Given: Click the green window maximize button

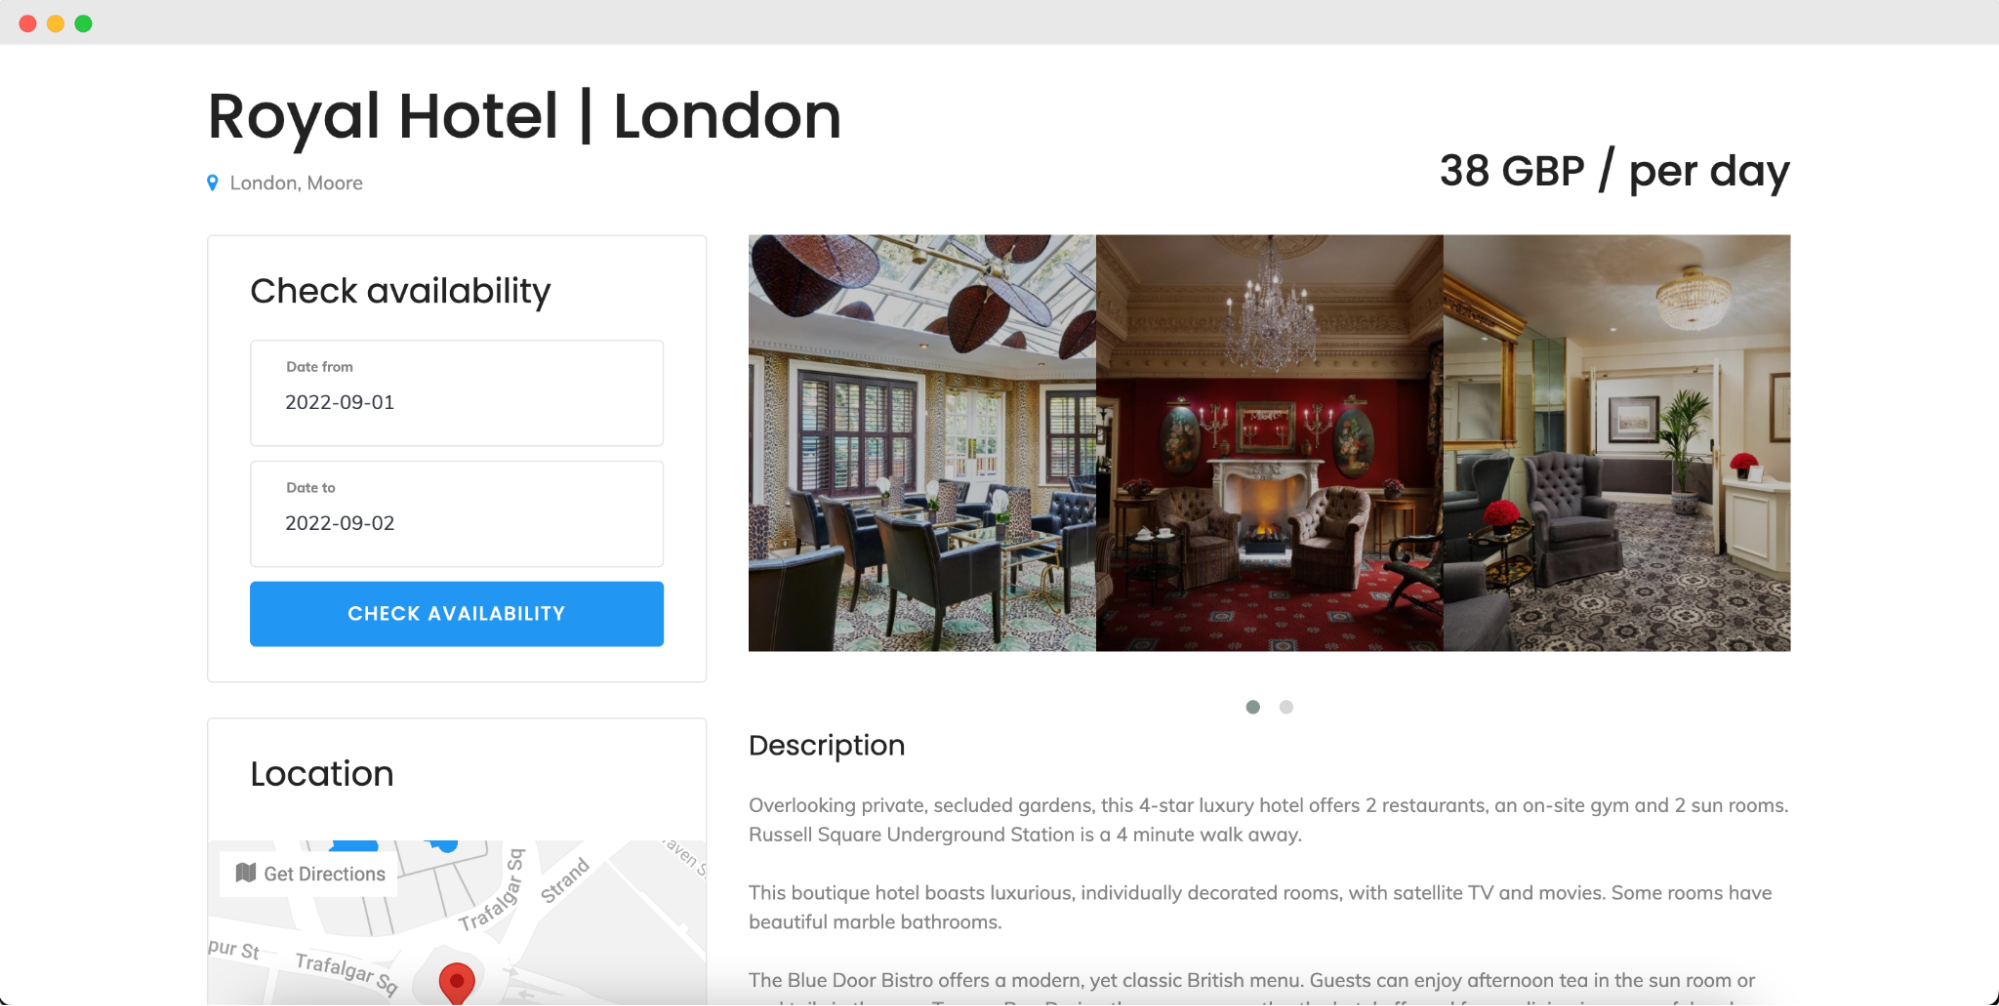Looking at the screenshot, I should tap(84, 23).
